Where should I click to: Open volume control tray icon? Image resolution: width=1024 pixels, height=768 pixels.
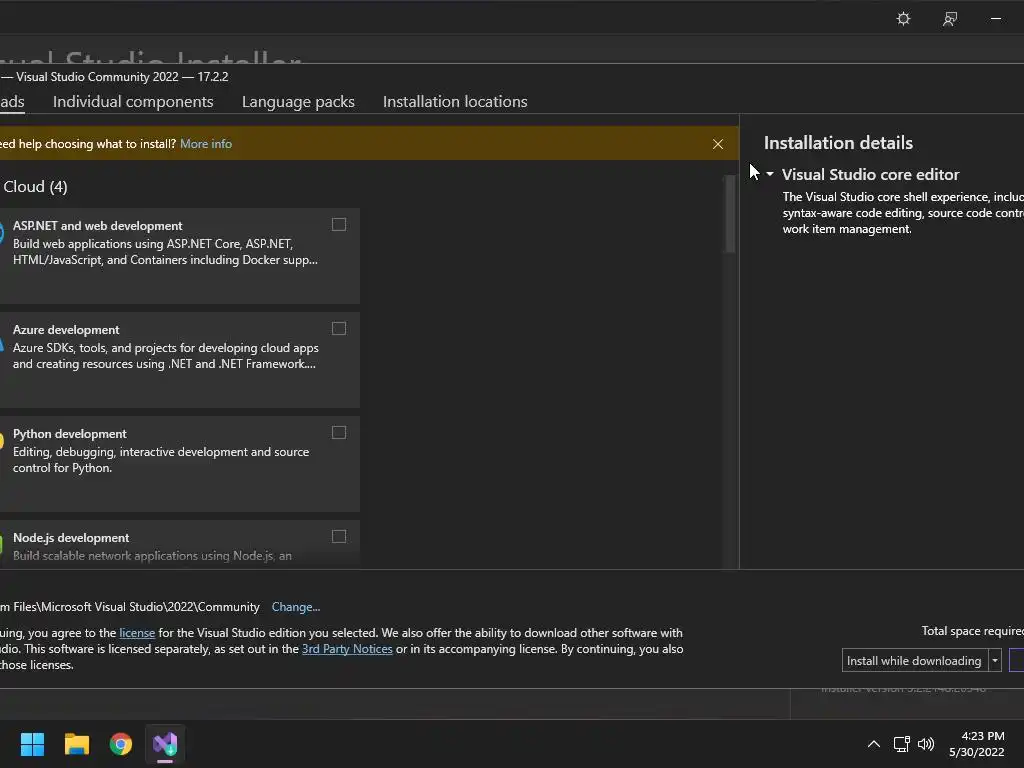tap(925, 744)
